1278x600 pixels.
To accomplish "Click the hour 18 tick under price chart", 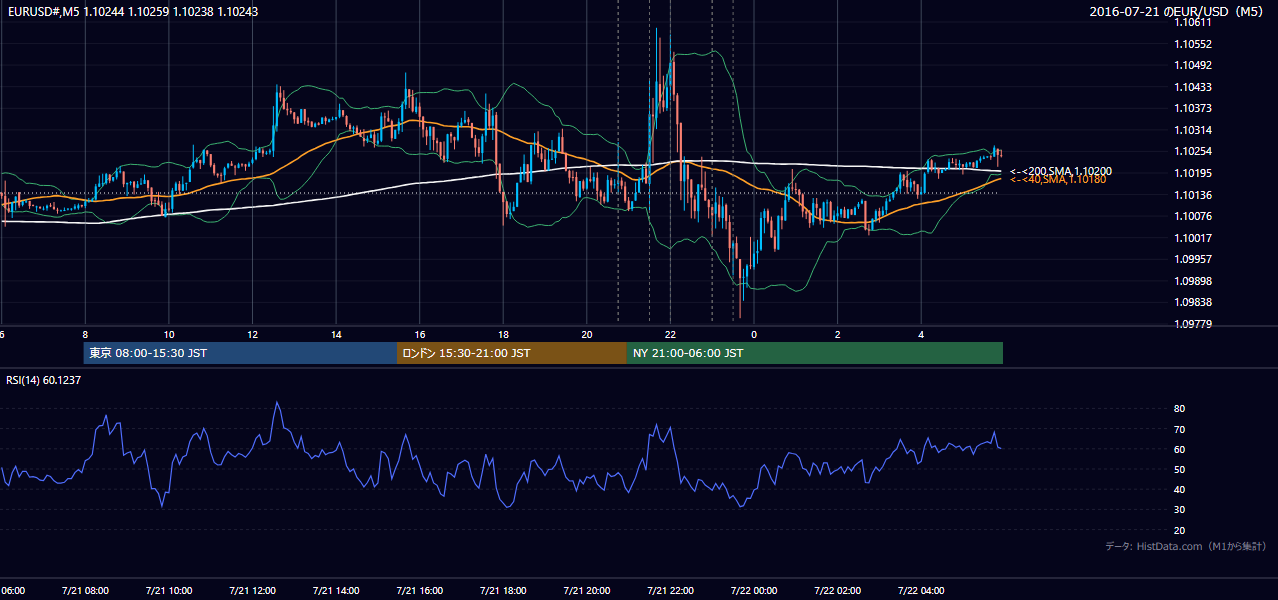I will (x=503, y=334).
